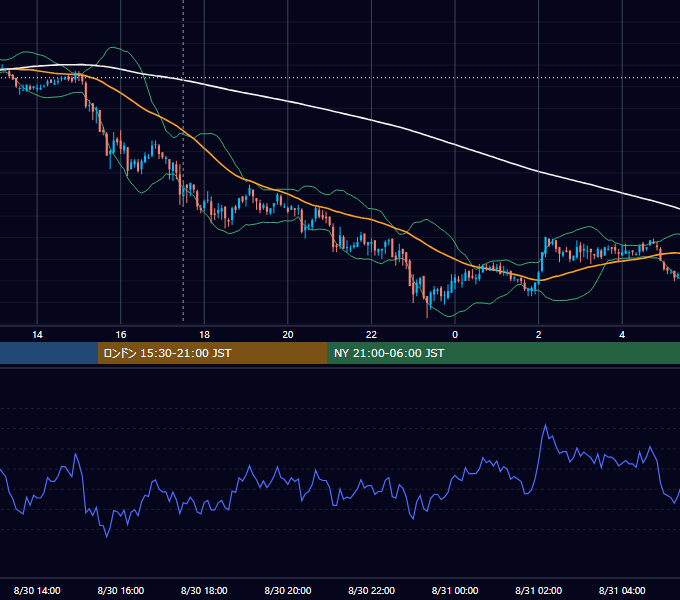Click the London 15:30-21:00 JST session bar

(x=212, y=353)
